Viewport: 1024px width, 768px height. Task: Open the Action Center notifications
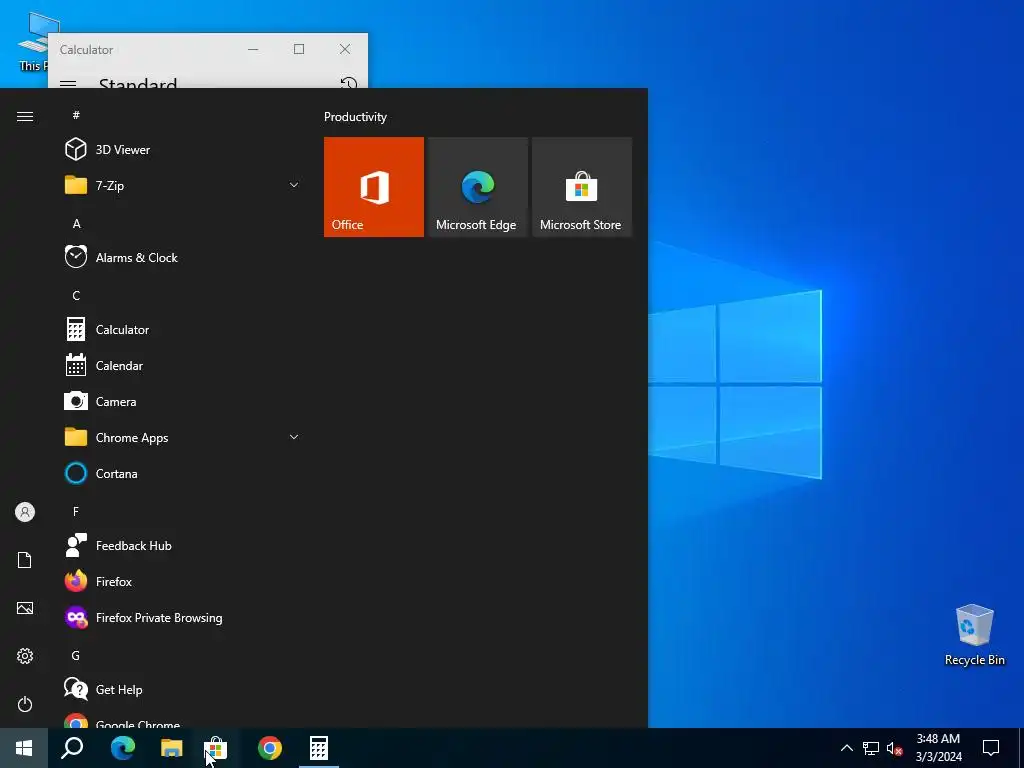coord(991,748)
